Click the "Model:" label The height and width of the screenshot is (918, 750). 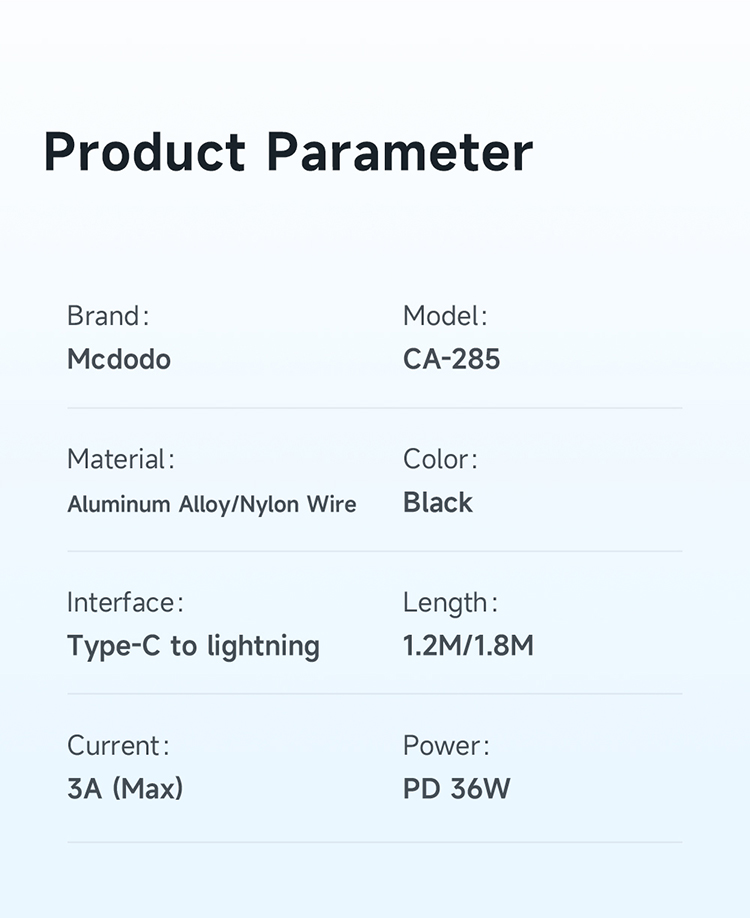pos(445,316)
